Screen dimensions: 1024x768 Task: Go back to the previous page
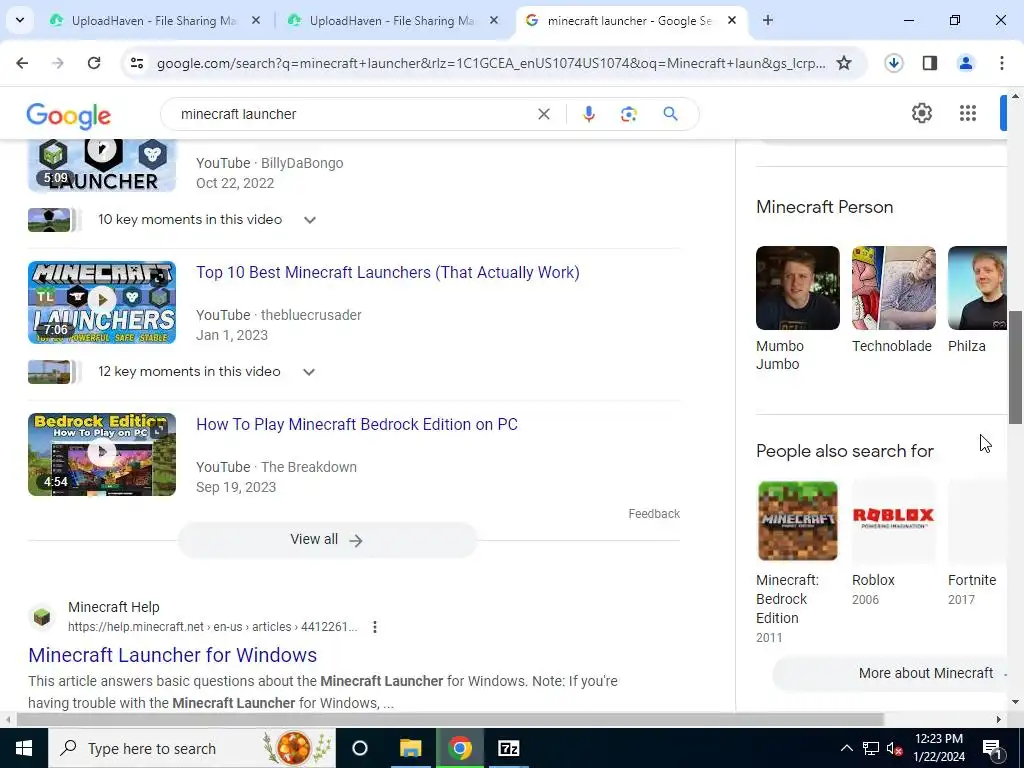(x=22, y=63)
